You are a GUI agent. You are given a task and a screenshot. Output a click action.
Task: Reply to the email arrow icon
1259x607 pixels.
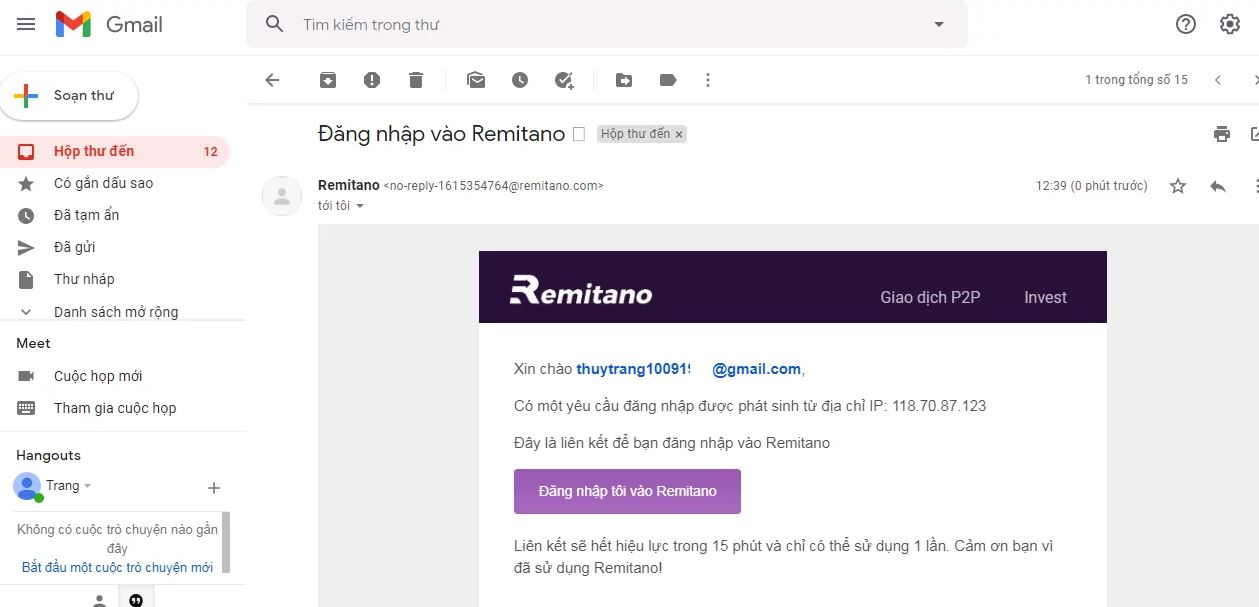(x=1218, y=186)
